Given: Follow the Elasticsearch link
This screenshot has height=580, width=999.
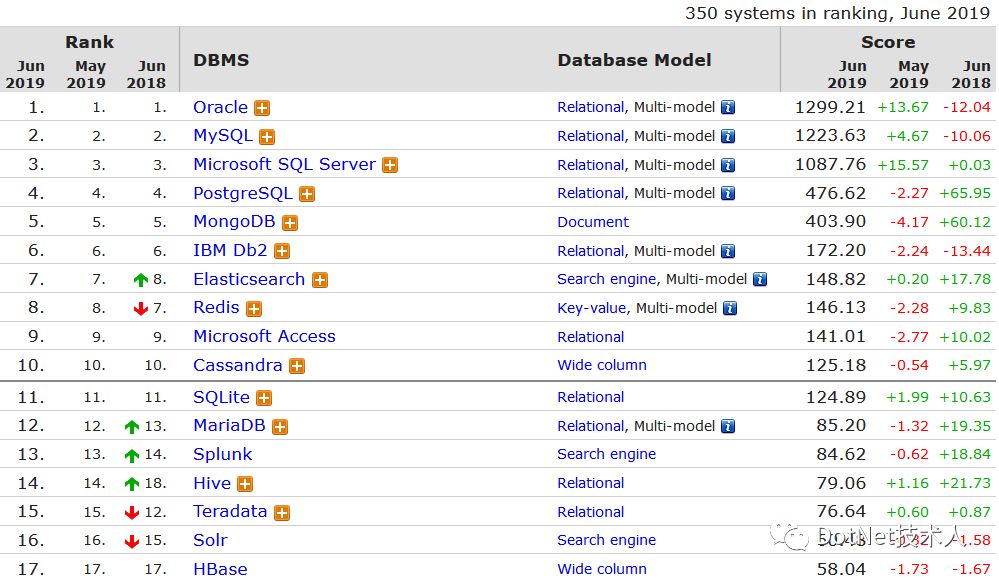Looking at the screenshot, I should 249,279.
